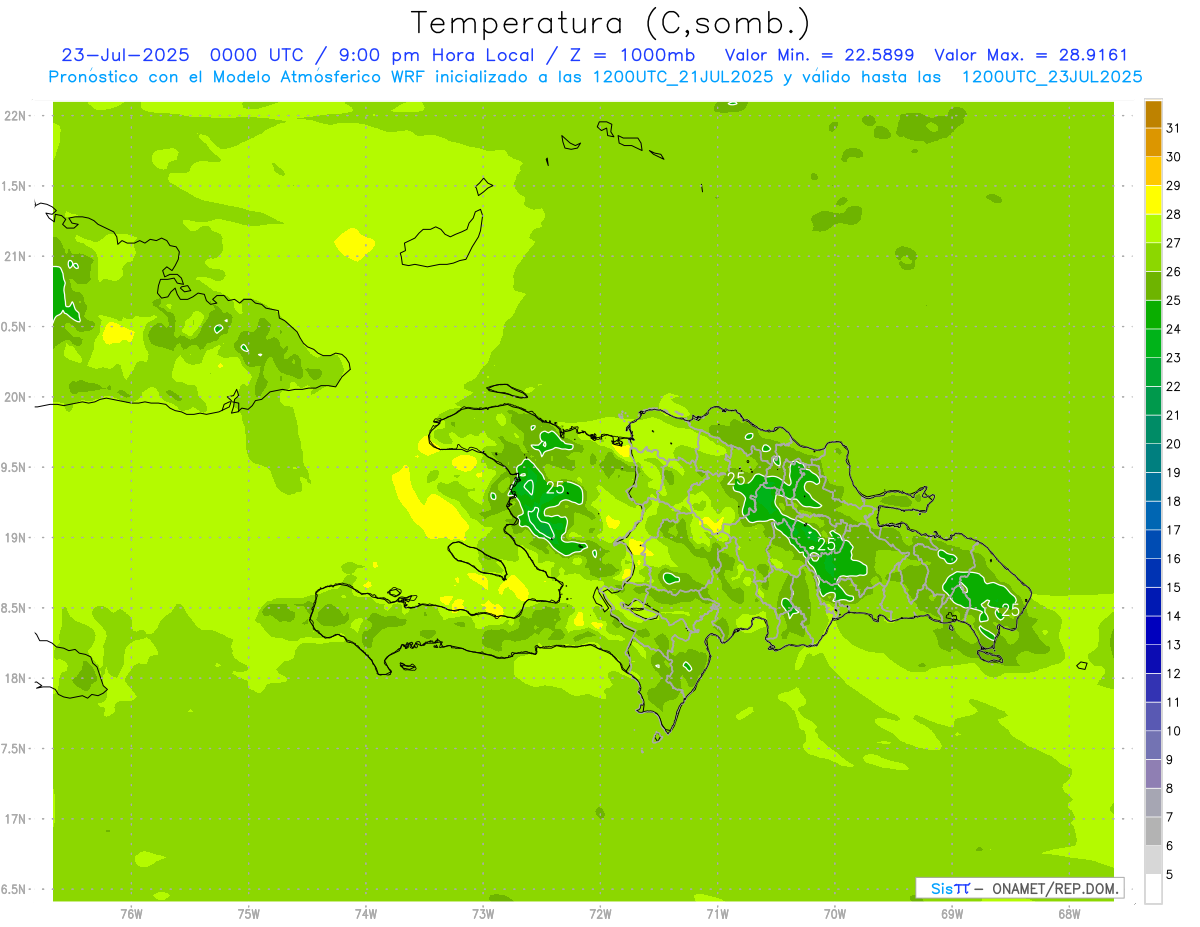Screen dimensions: 1200x927
Task: Click the "68W" longitude axis label
Action: tap(1069, 913)
